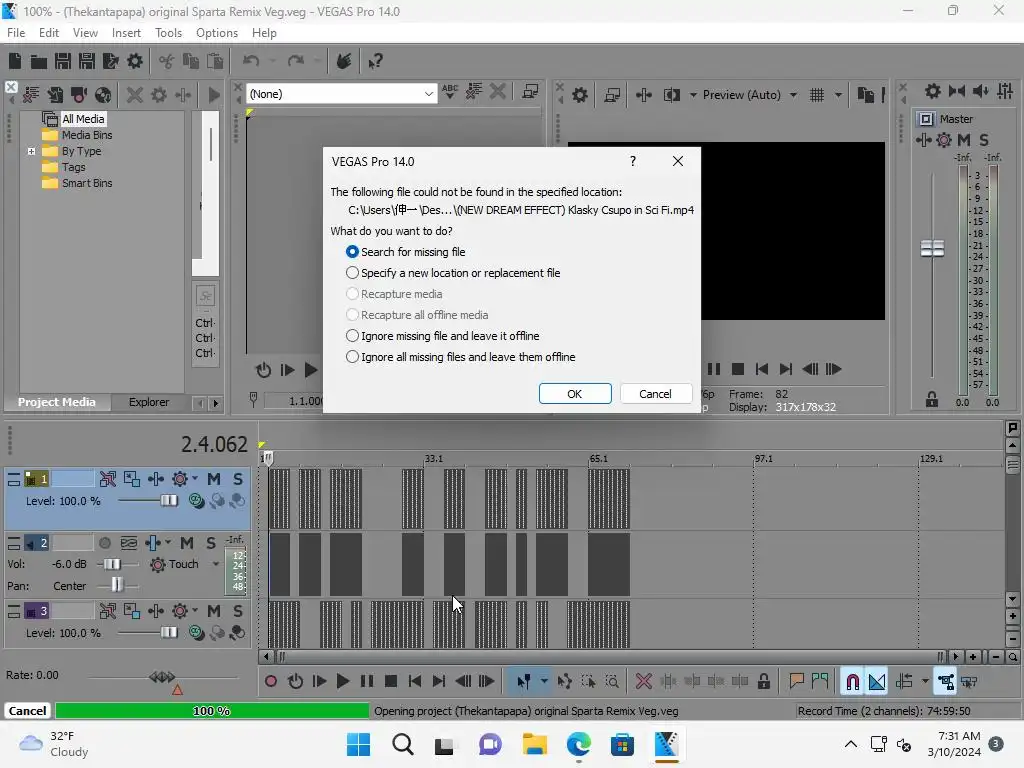Select the All Media tree item
1024x768 pixels.
pyautogui.click(x=83, y=119)
